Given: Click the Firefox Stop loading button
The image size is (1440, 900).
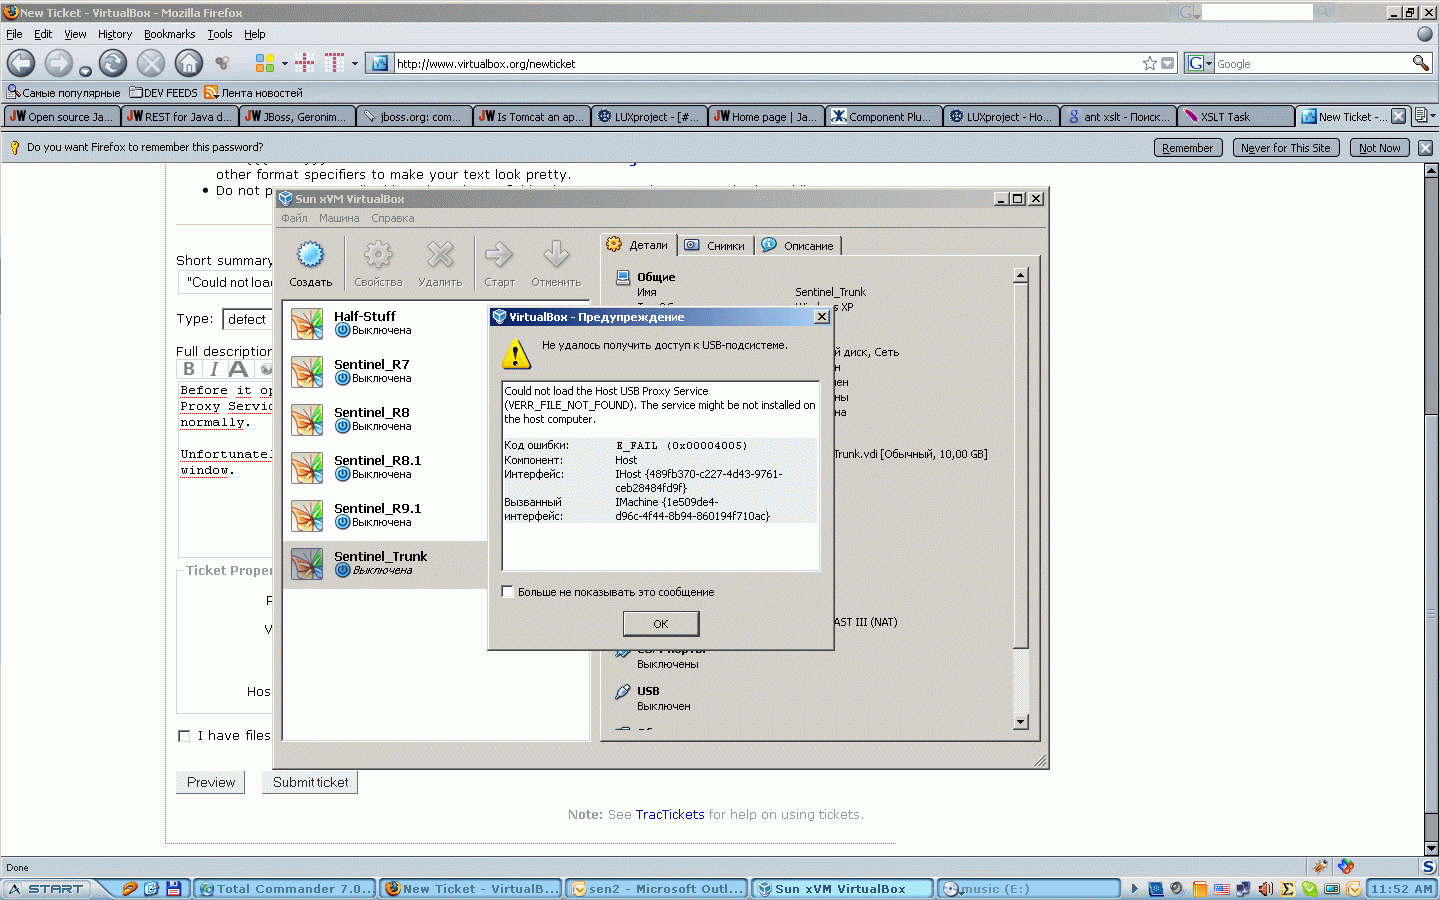Looking at the screenshot, I should tap(151, 63).
